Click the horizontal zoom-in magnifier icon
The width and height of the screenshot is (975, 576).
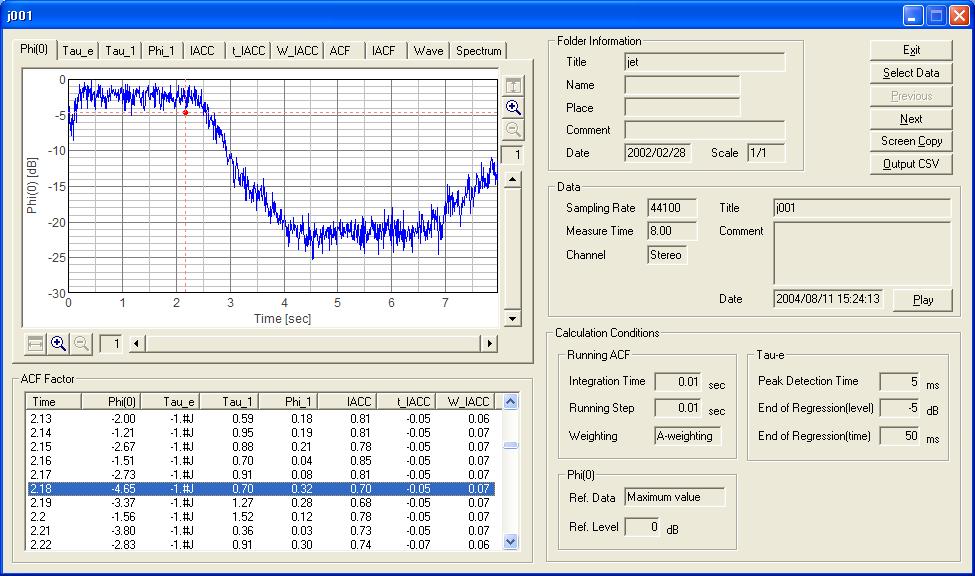coord(58,344)
